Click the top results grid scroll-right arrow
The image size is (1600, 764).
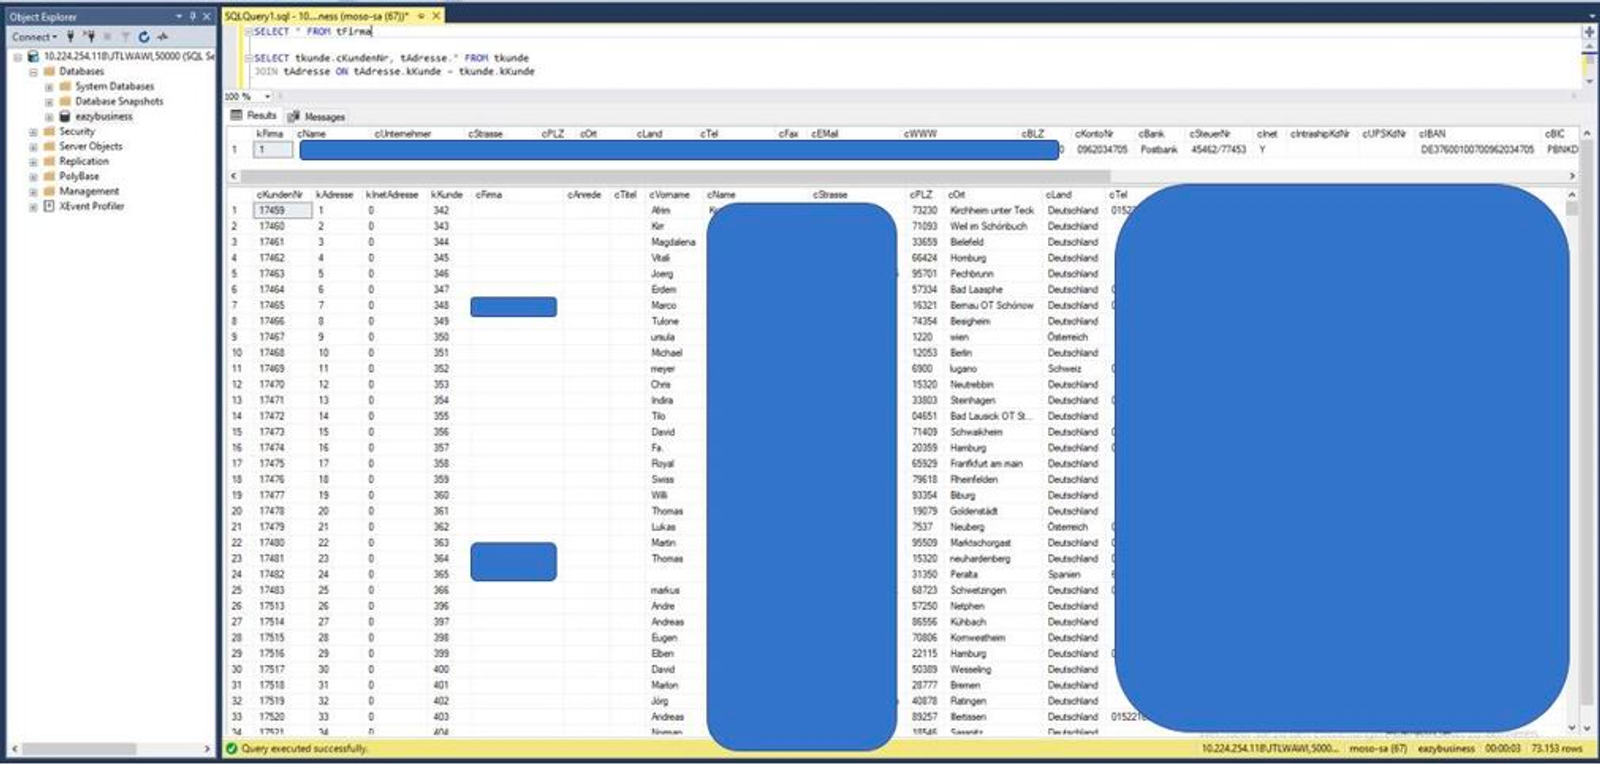point(1572,176)
